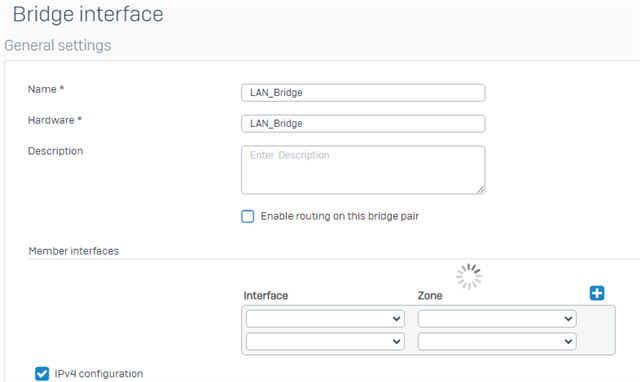640x382 pixels.
Task: Click the Description field label
Action: click(56, 151)
